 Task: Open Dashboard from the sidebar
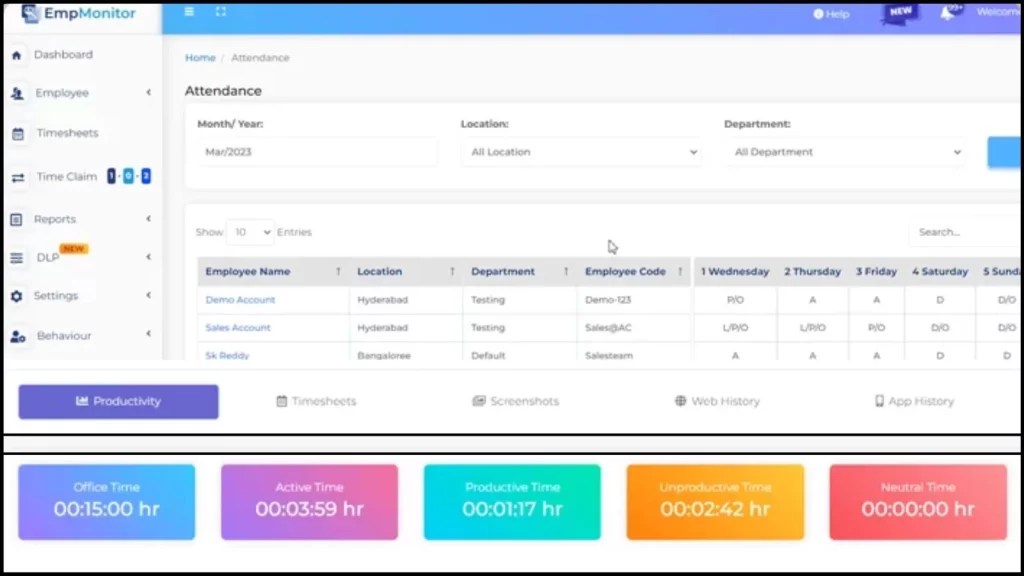(63, 55)
